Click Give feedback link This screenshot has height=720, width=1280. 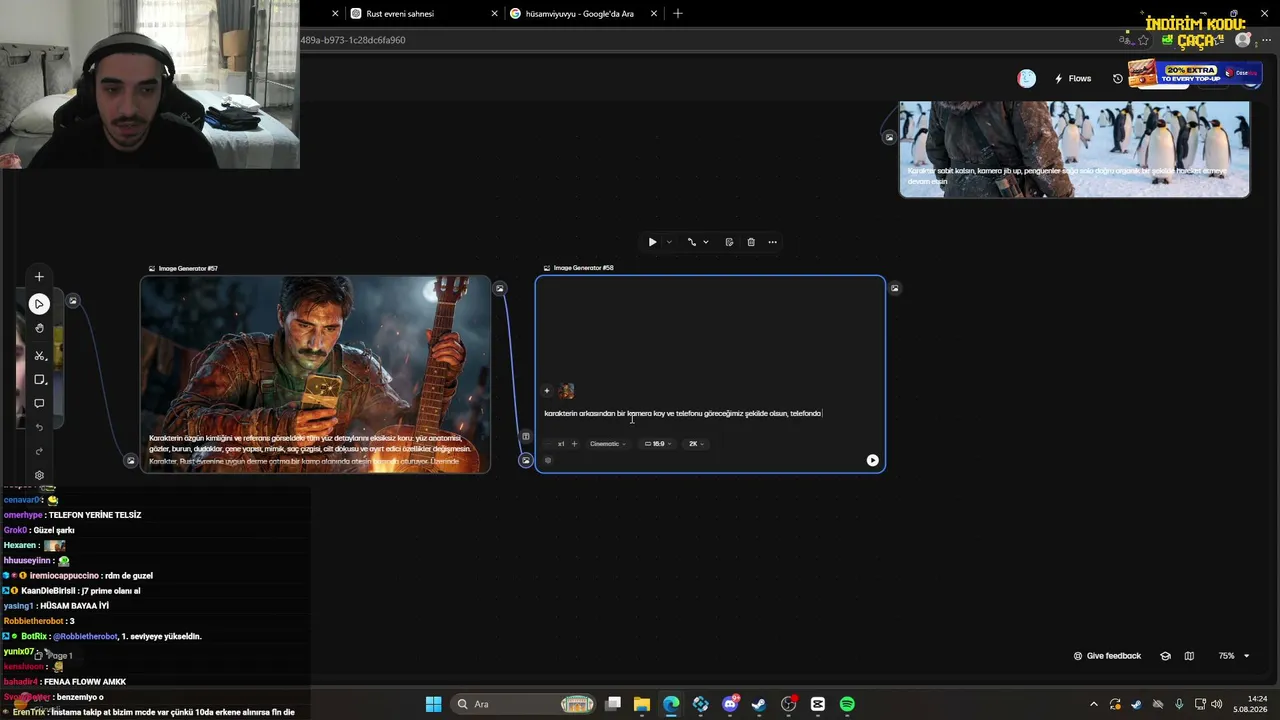click(x=1107, y=656)
